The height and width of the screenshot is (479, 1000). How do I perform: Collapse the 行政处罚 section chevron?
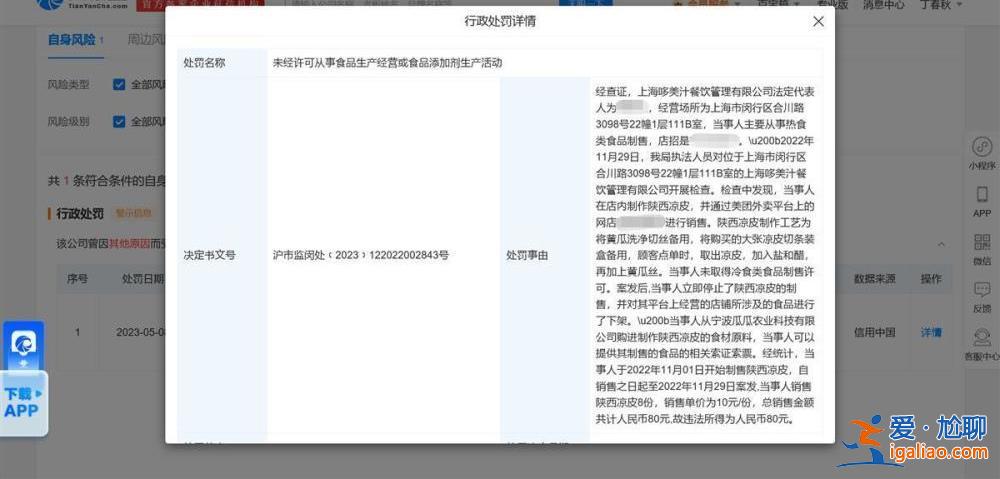(941, 244)
